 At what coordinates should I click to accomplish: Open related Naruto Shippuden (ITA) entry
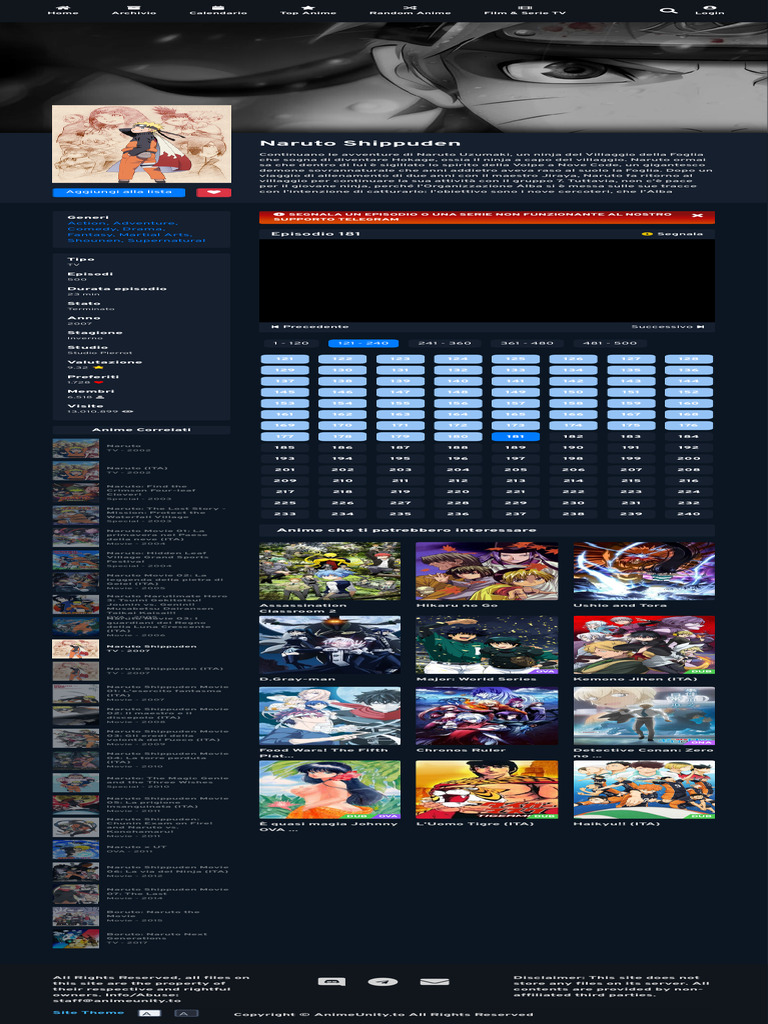coord(141,671)
